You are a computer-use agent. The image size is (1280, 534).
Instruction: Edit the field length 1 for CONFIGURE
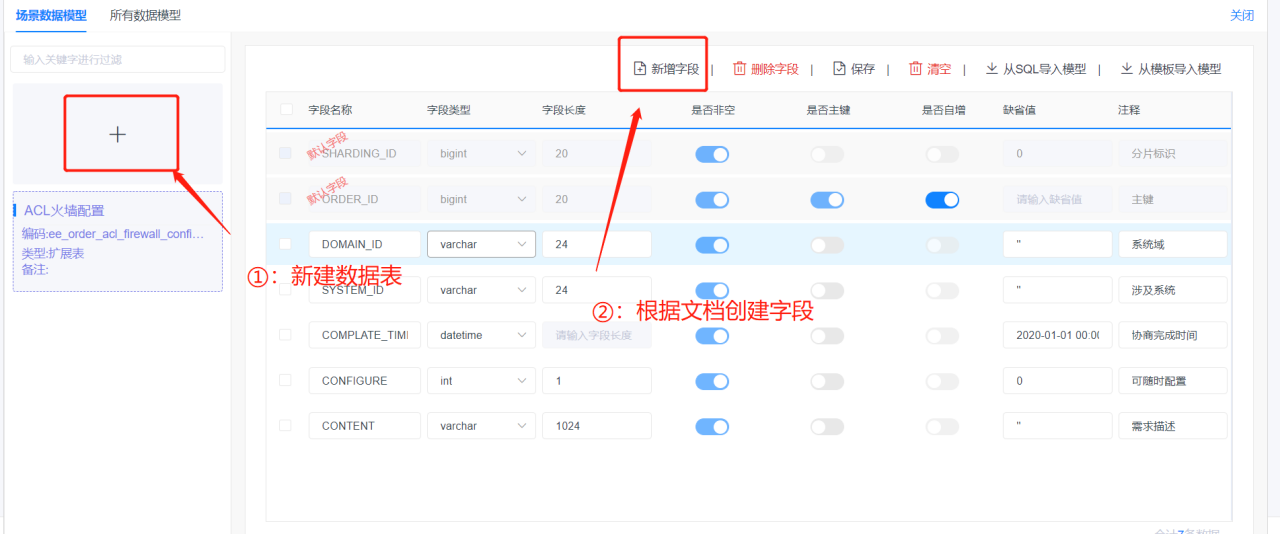coord(597,380)
